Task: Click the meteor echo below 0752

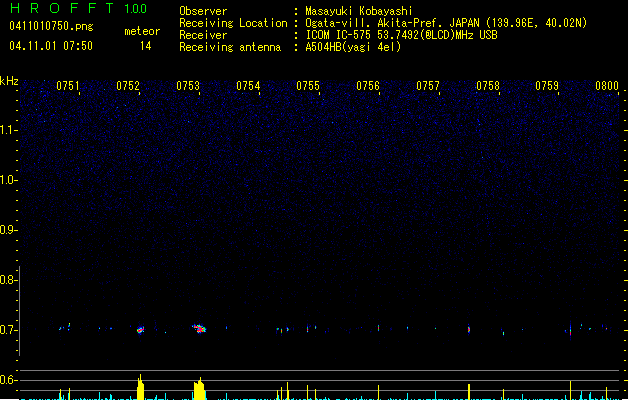Action: [140, 329]
